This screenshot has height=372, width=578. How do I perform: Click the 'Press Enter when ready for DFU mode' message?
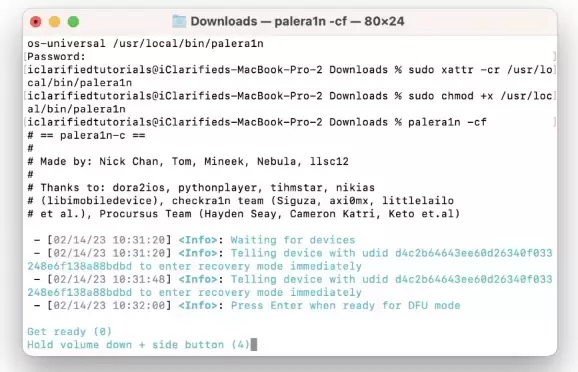coord(345,305)
